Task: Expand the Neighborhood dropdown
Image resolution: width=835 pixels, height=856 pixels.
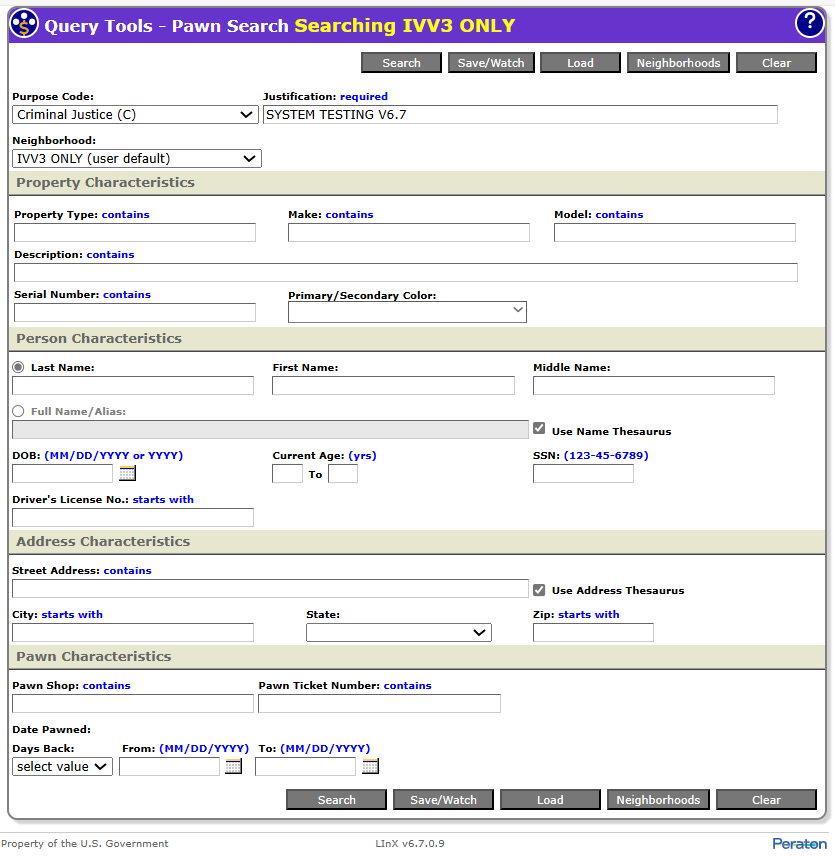Action: click(136, 158)
